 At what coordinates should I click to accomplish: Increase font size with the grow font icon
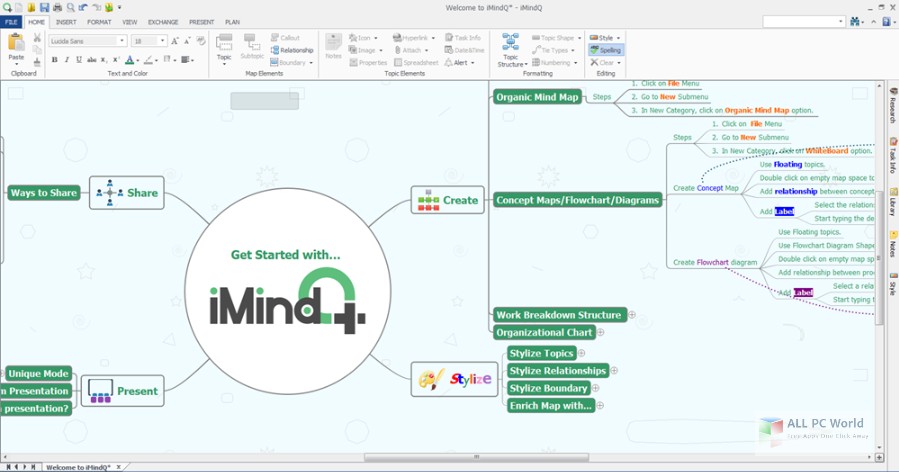175,41
